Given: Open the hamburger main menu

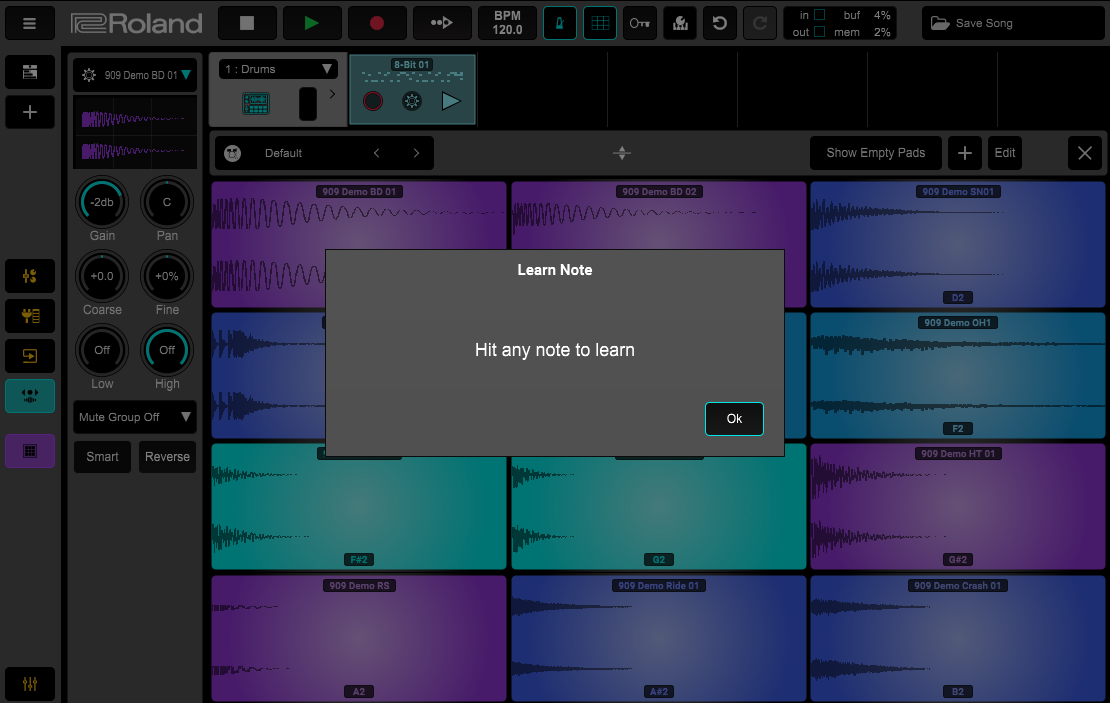Looking at the screenshot, I should click(30, 23).
